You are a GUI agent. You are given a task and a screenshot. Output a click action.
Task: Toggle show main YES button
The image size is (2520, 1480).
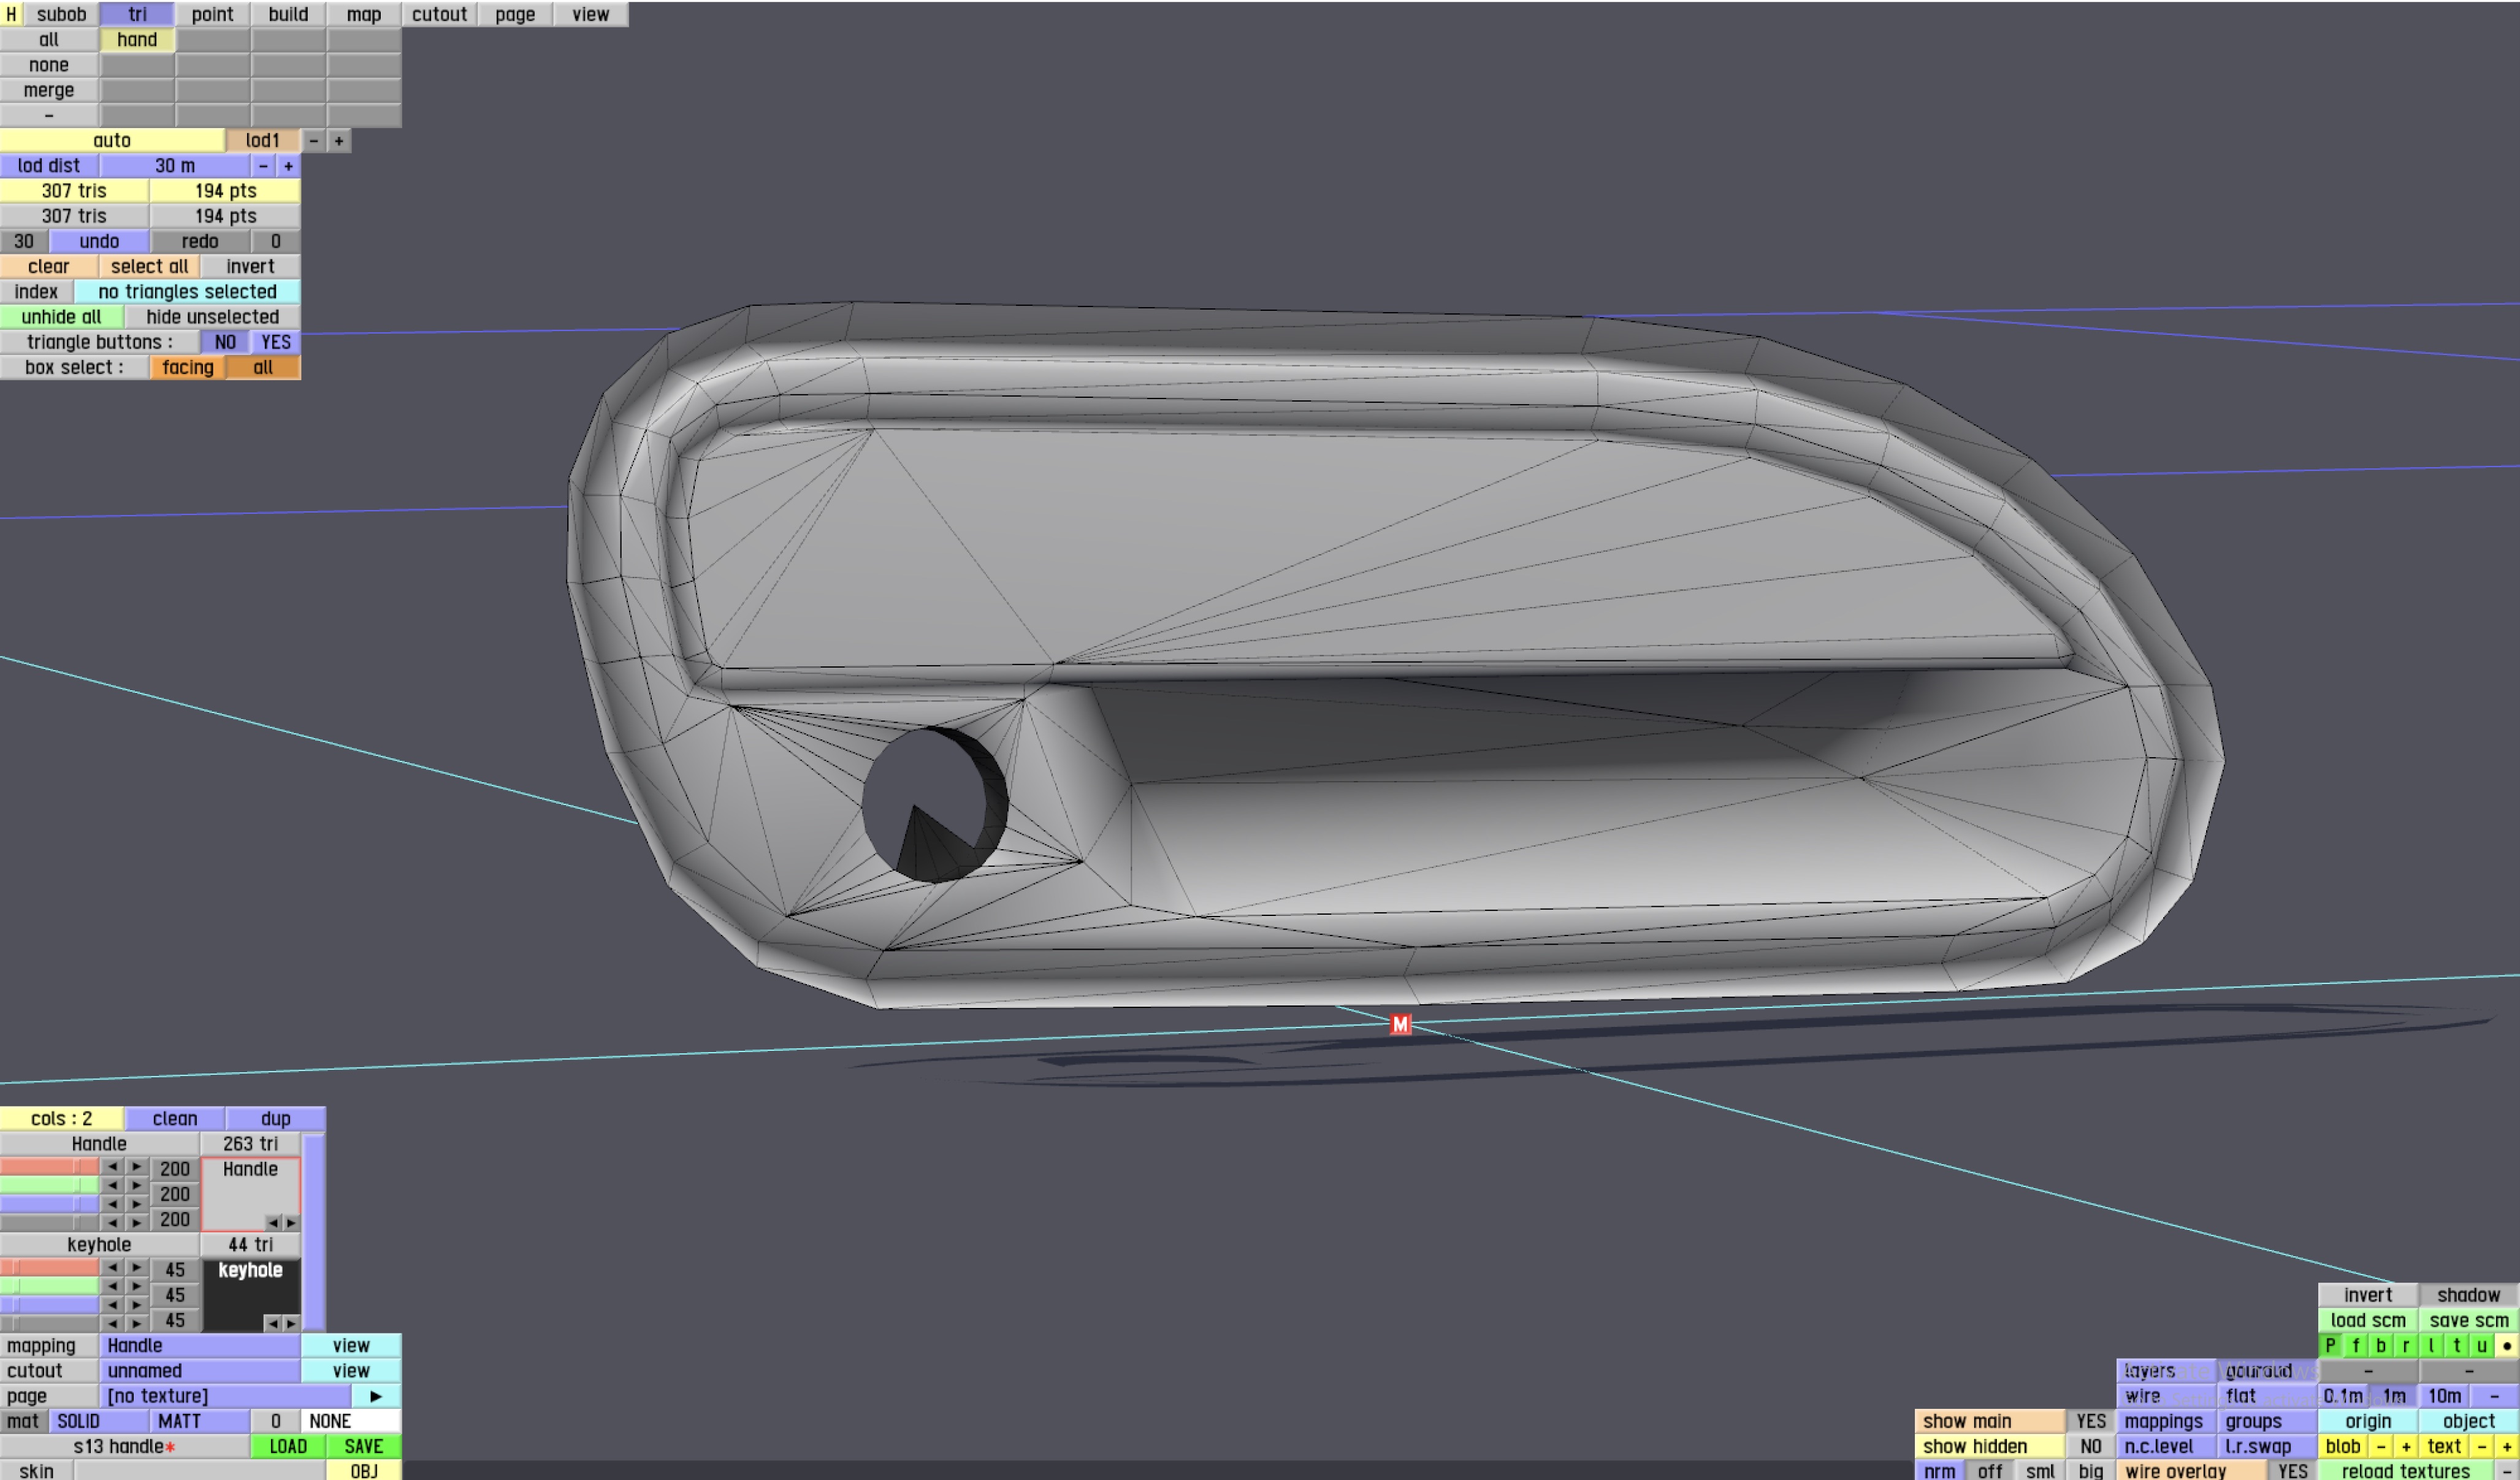coord(2090,1421)
